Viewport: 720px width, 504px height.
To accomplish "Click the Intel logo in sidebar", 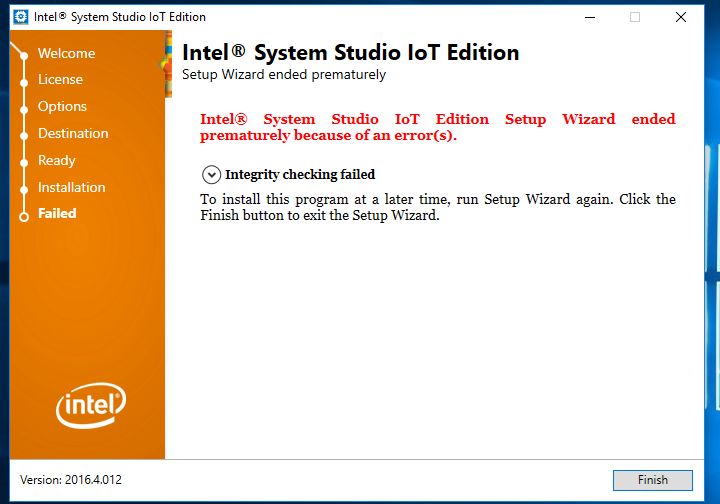I will [x=91, y=405].
